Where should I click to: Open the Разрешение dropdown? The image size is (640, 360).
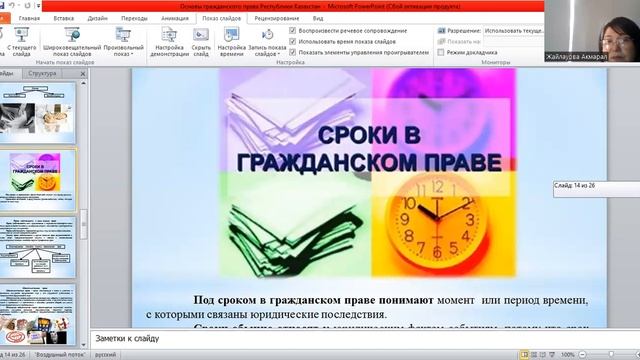click(x=514, y=31)
